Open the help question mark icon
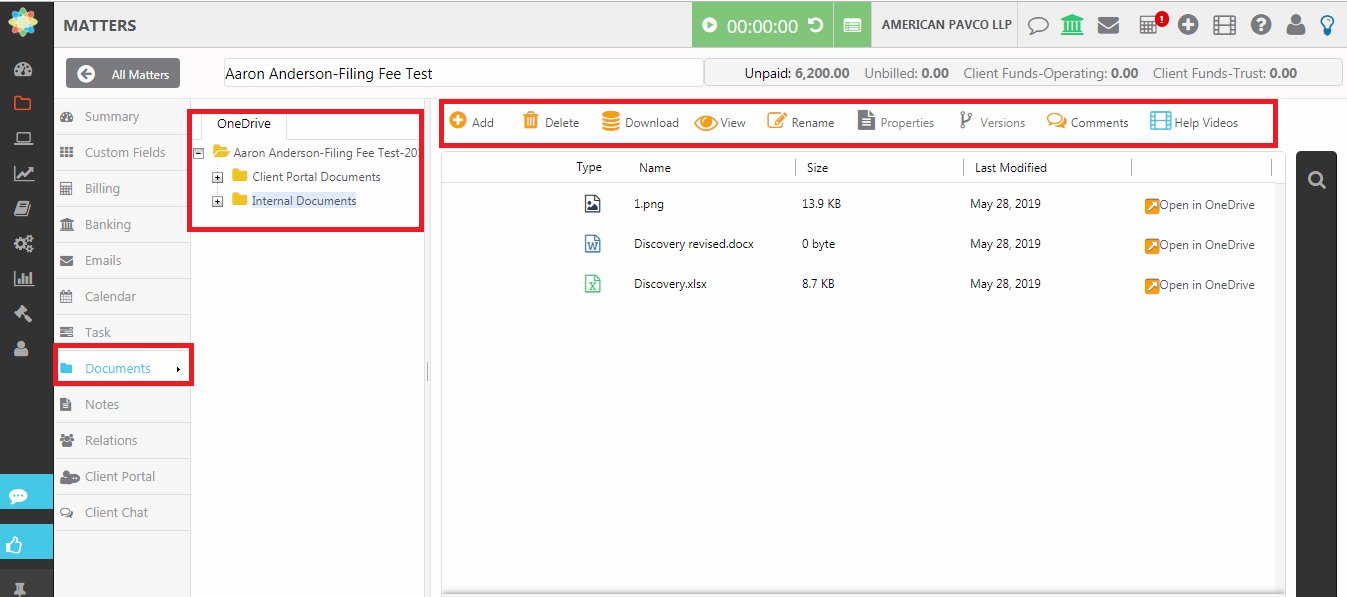 tap(1261, 25)
